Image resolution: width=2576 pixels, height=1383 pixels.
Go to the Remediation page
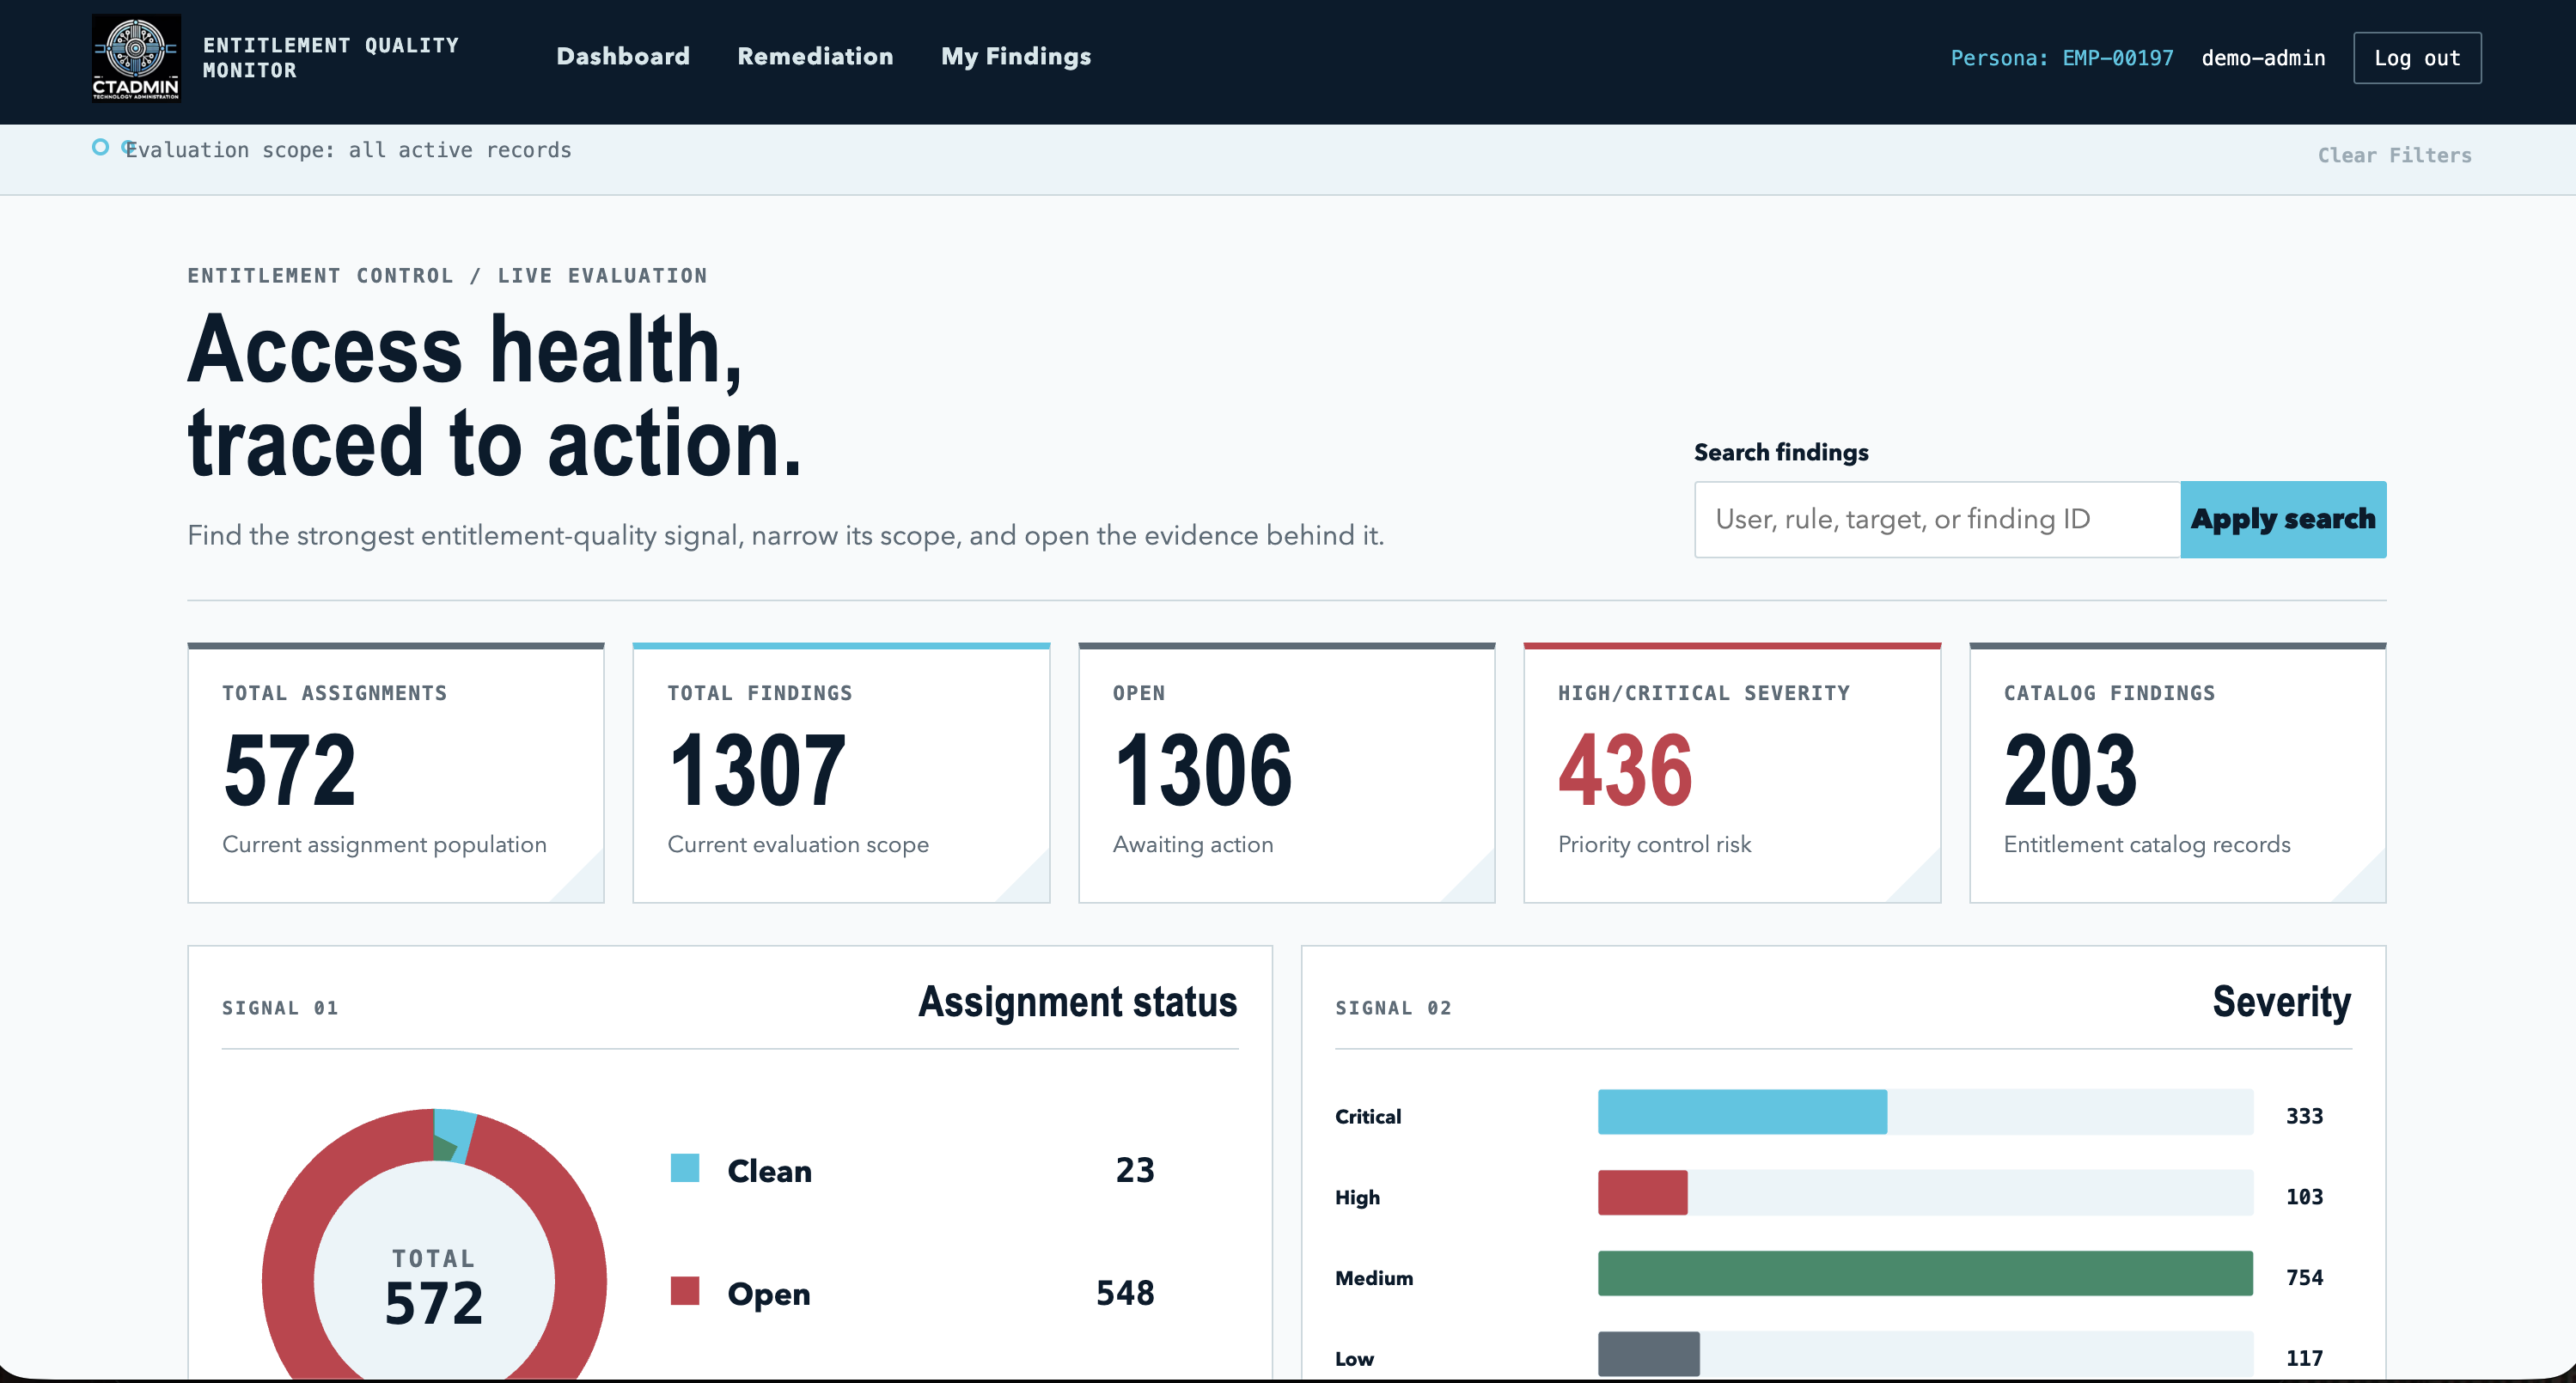(x=815, y=56)
